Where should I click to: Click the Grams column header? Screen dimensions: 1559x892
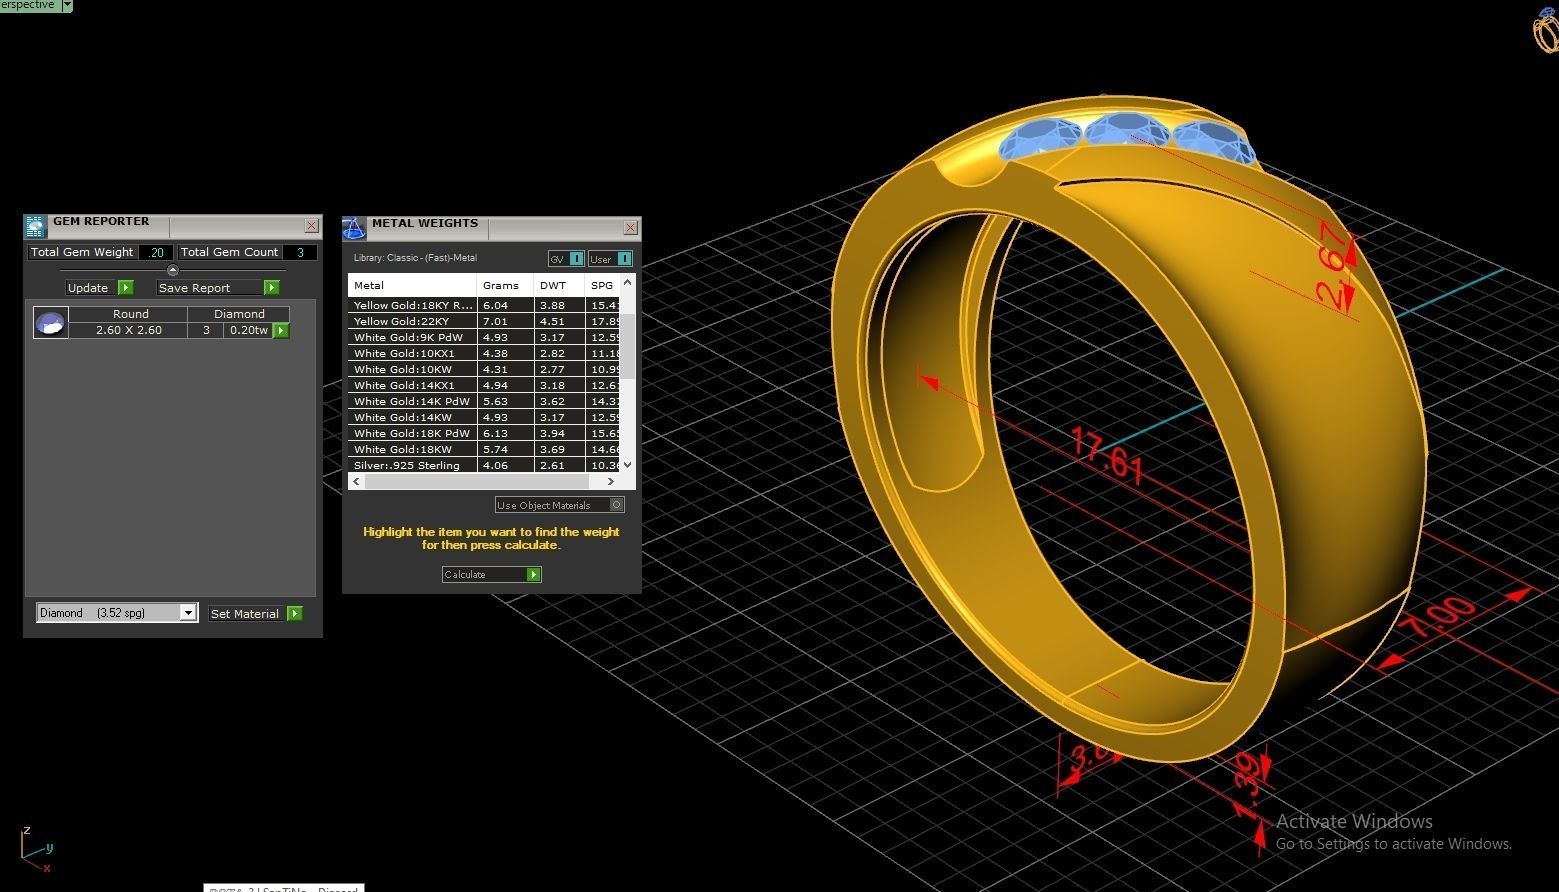point(505,285)
